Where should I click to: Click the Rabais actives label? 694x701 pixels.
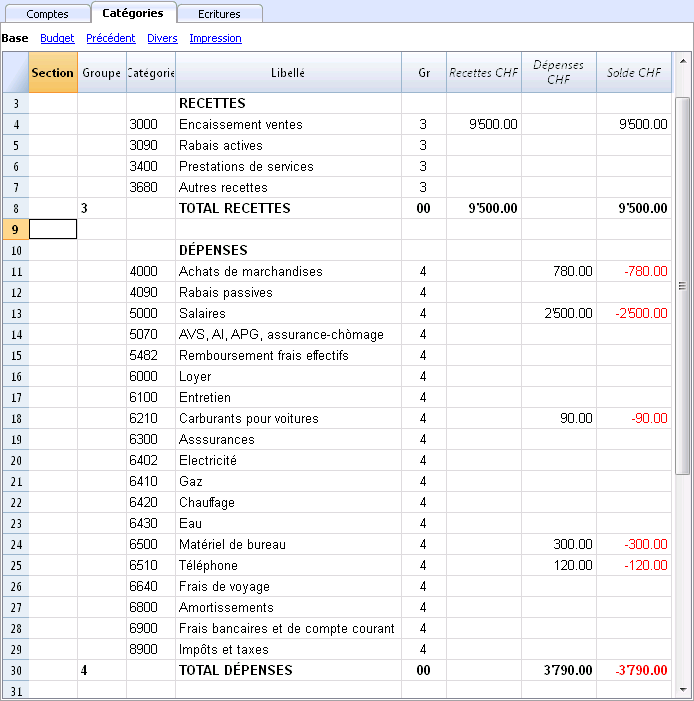(x=221, y=145)
